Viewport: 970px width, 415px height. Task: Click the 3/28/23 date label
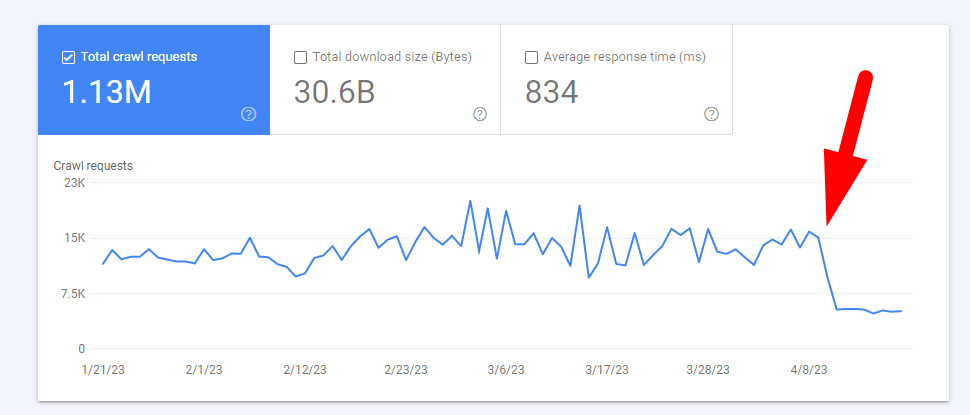coord(707,369)
